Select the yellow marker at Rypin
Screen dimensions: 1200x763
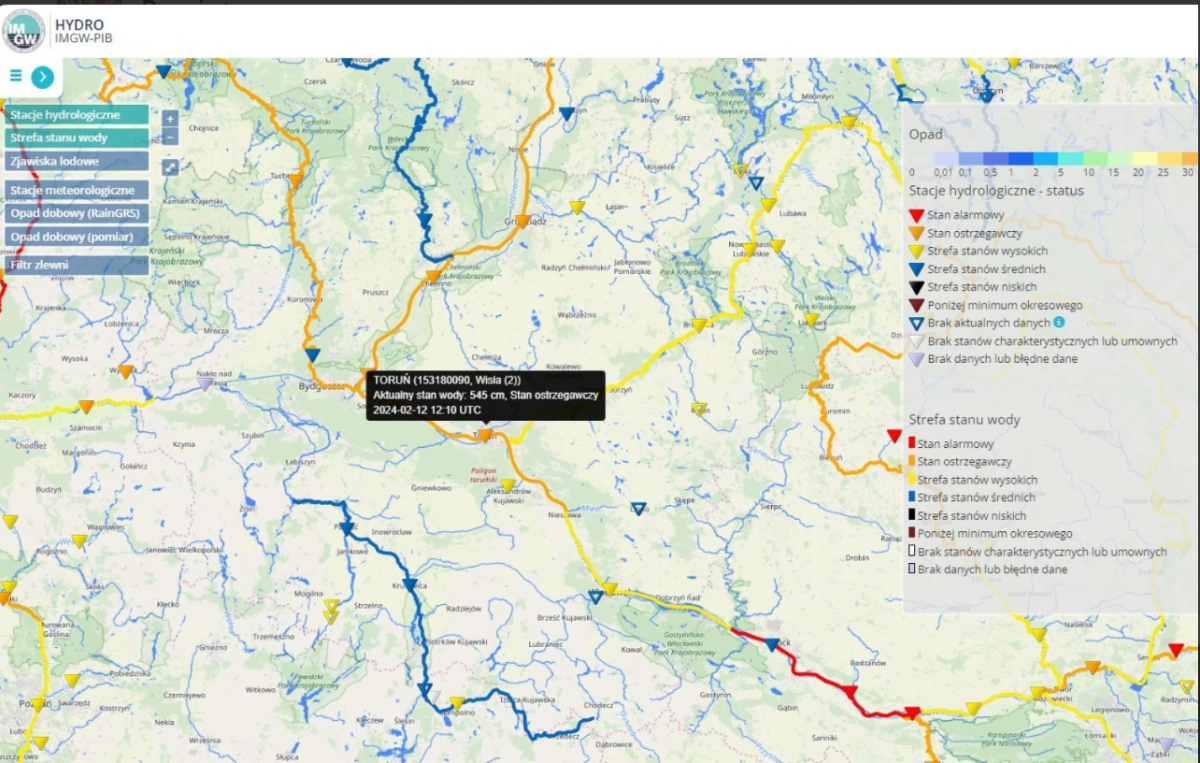click(x=700, y=409)
